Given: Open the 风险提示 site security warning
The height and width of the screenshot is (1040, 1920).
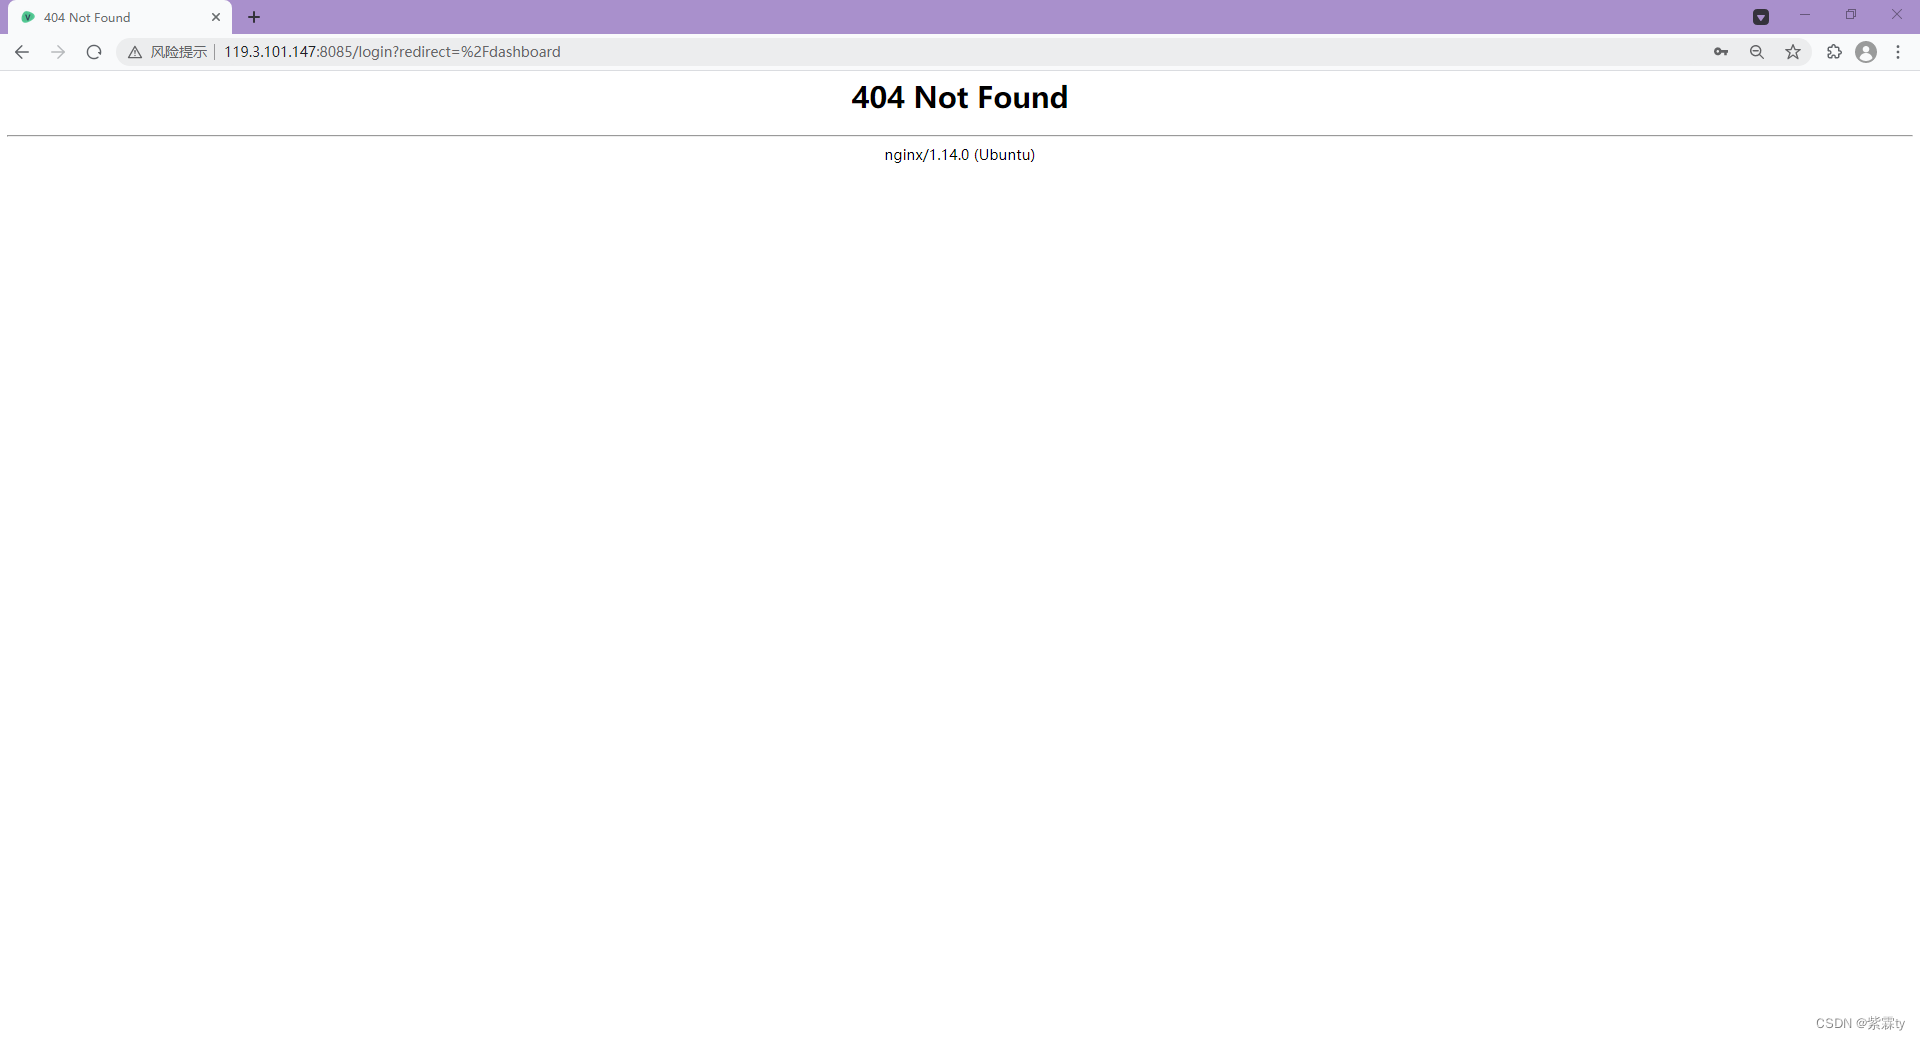Looking at the screenshot, I should pos(167,52).
